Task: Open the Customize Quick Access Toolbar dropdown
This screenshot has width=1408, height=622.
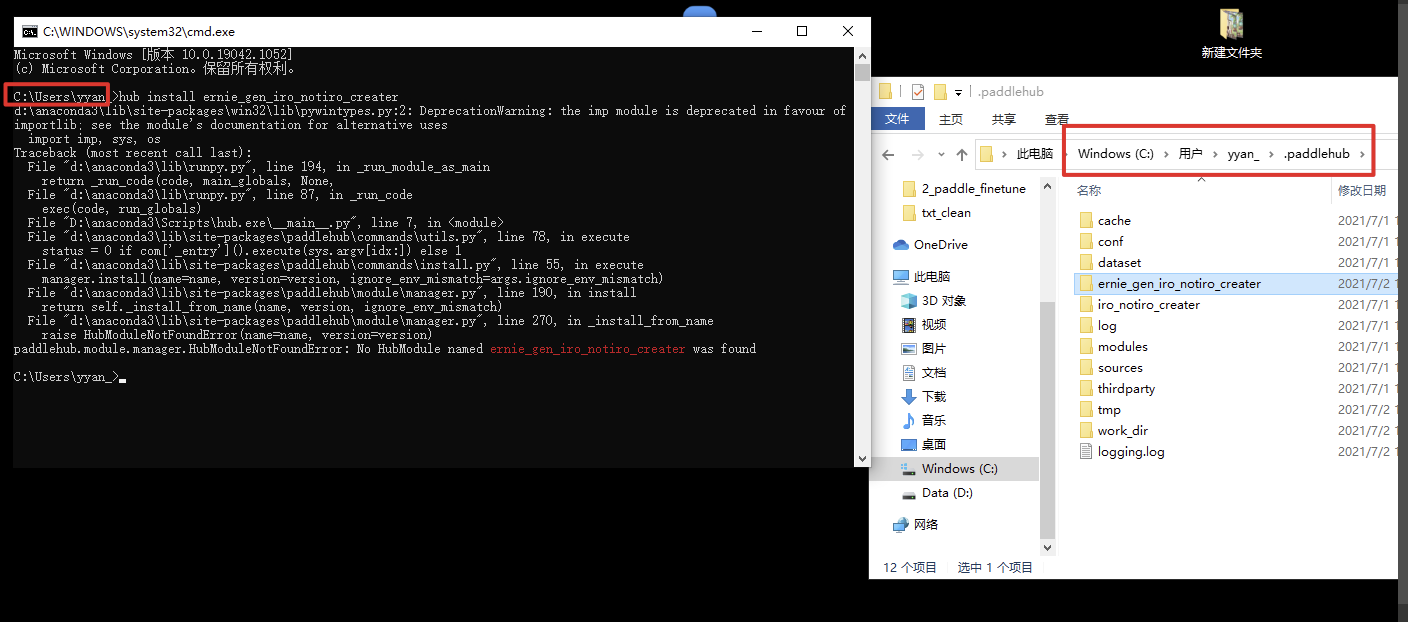Action: pyautogui.click(x=958, y=92)
